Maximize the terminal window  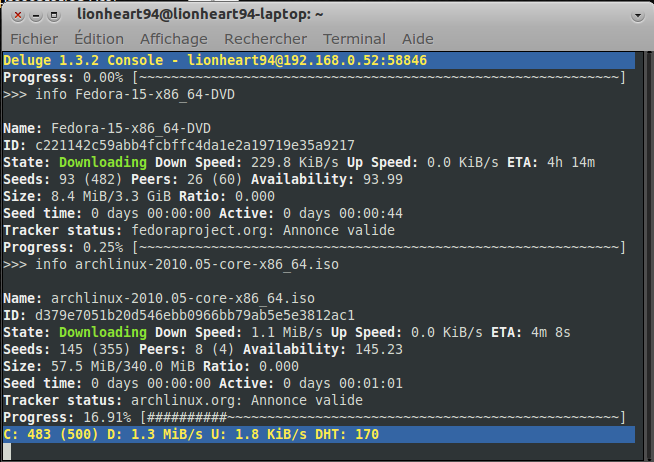(54, 15)
